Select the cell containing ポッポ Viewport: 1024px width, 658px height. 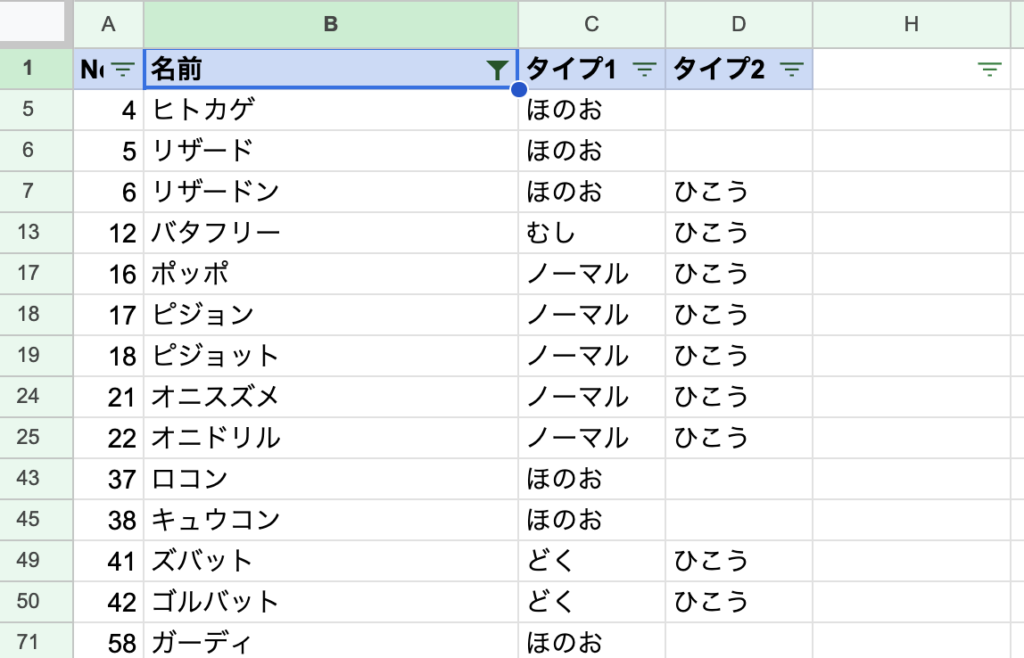point(331,274)
